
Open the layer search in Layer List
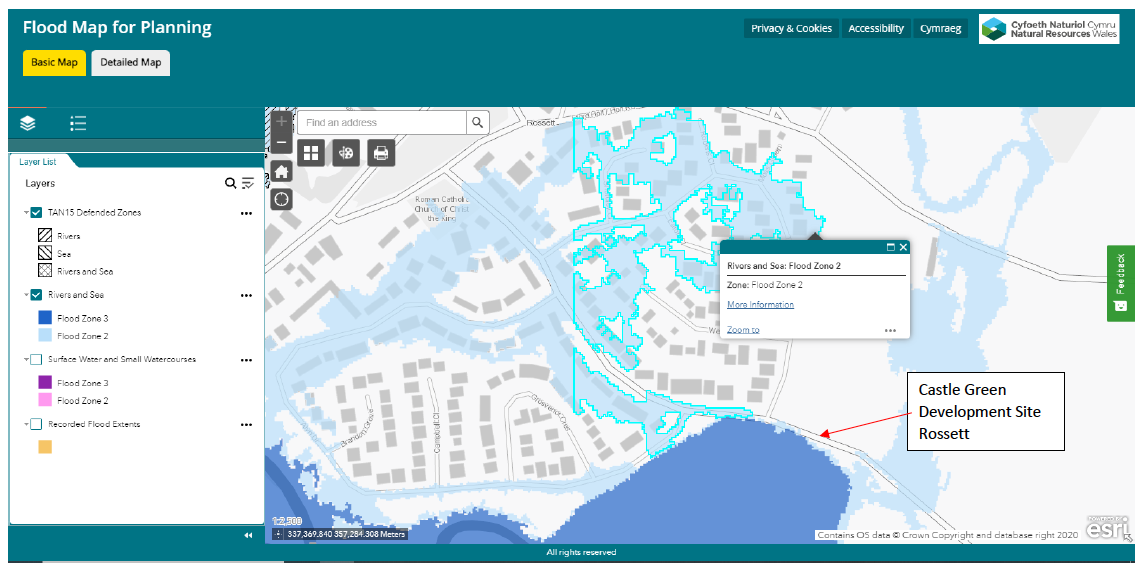click(229, 183)
